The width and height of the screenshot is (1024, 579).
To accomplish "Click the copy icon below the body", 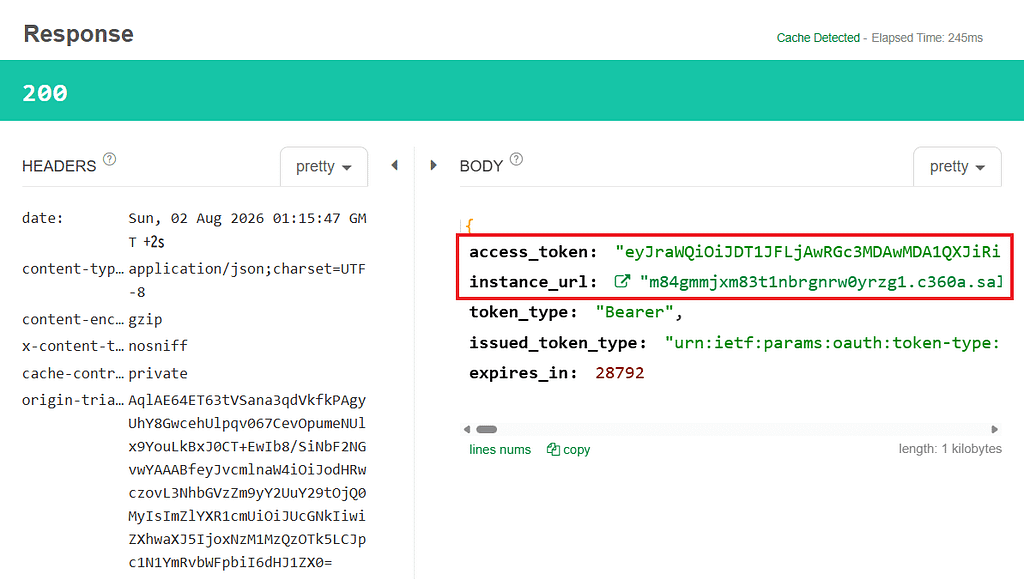I will click(x=553, y=449).
